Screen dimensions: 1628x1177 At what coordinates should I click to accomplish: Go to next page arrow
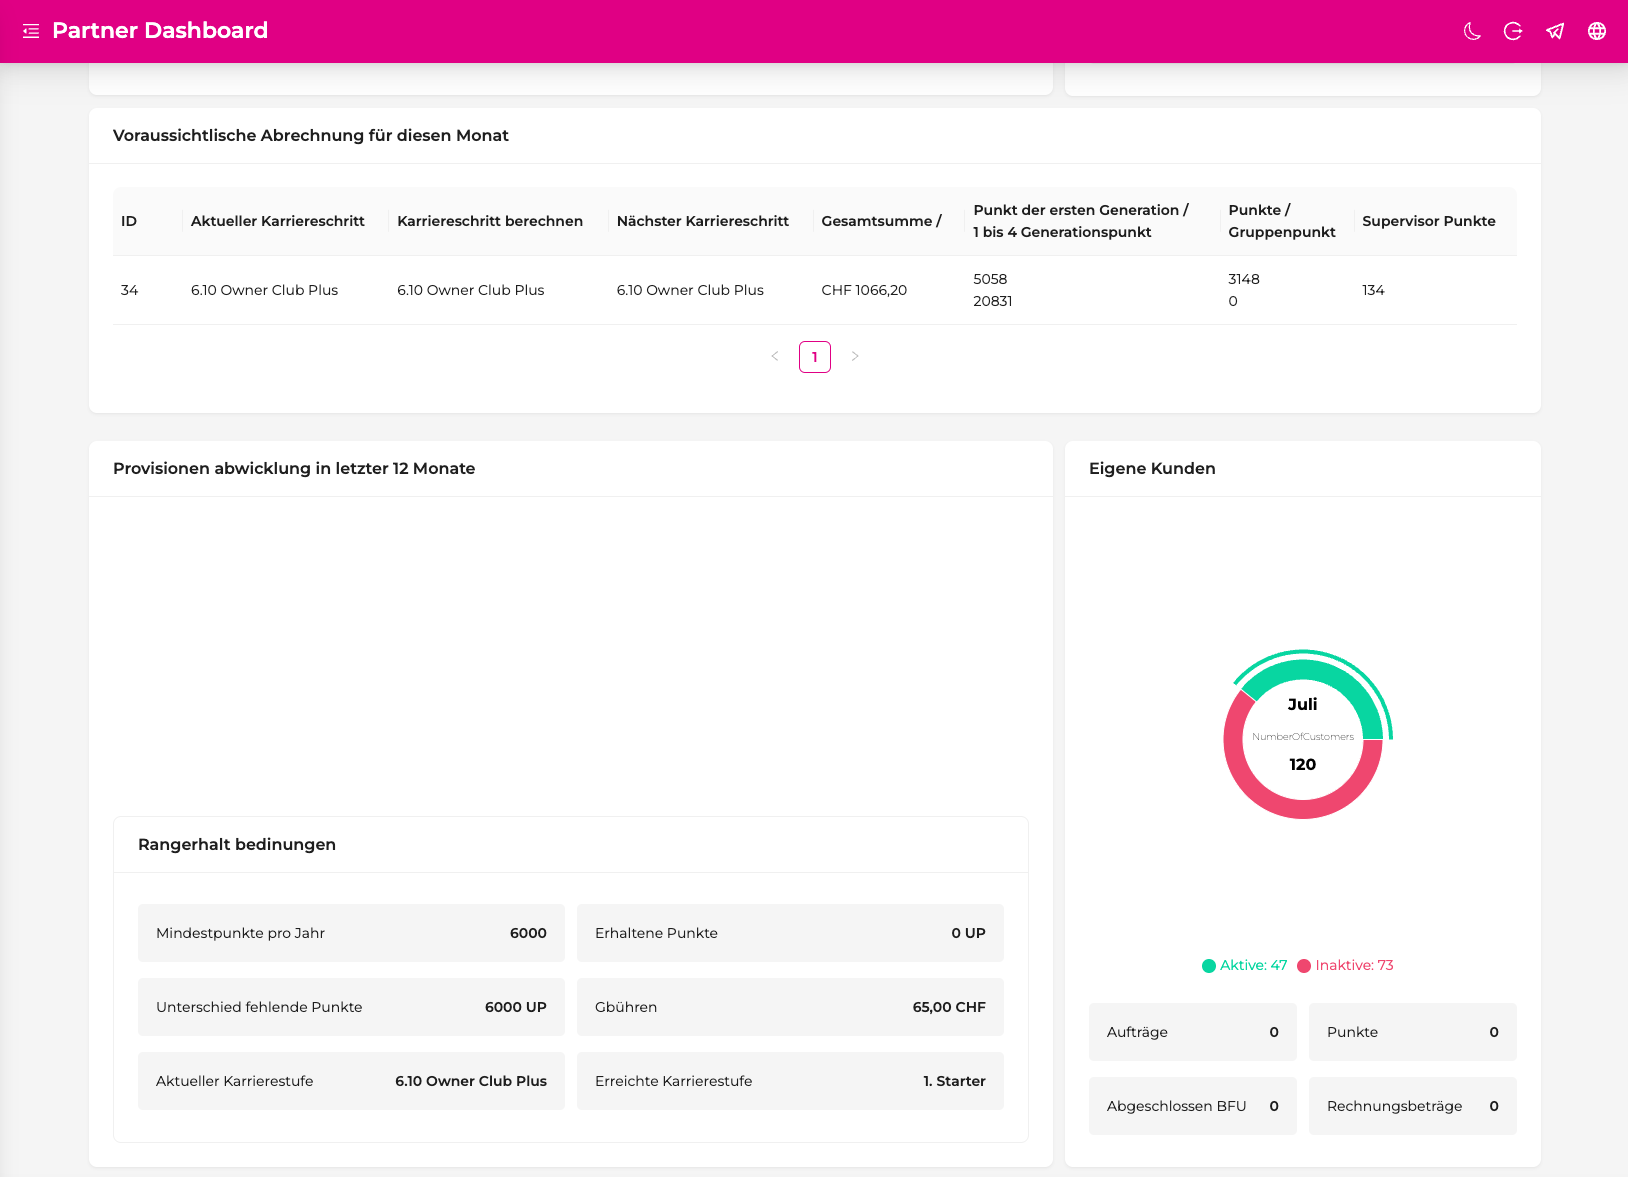coord(855,357)
